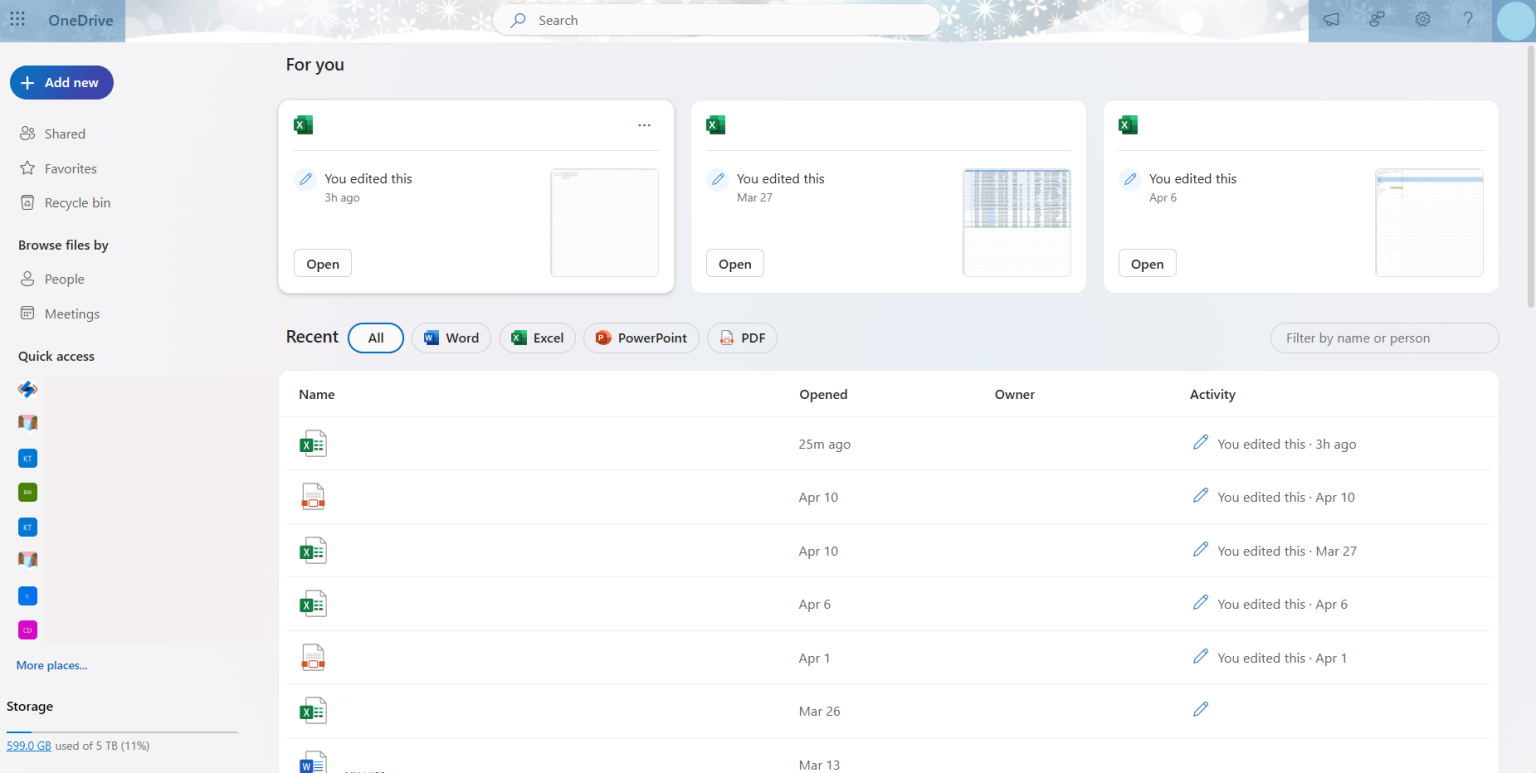The height and width of the screenshot is (773, 1536).
Task: Click the Word file icon in the Recent list
Action: click(313, 762)
